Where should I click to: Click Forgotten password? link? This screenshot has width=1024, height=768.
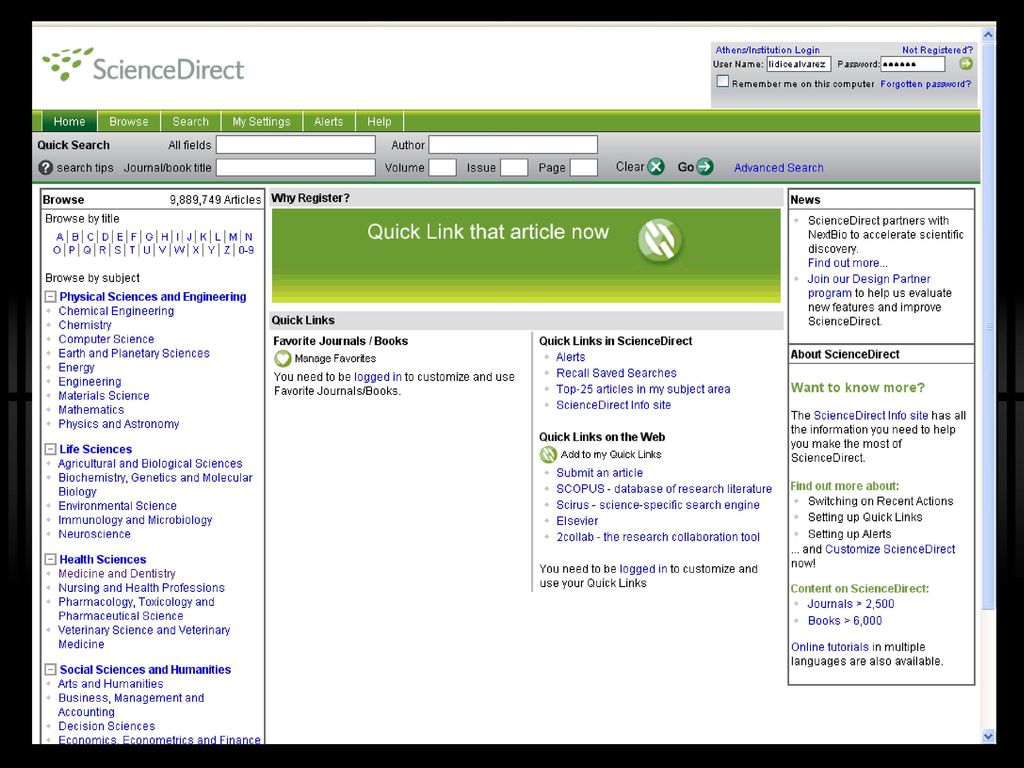pos(925,84)
